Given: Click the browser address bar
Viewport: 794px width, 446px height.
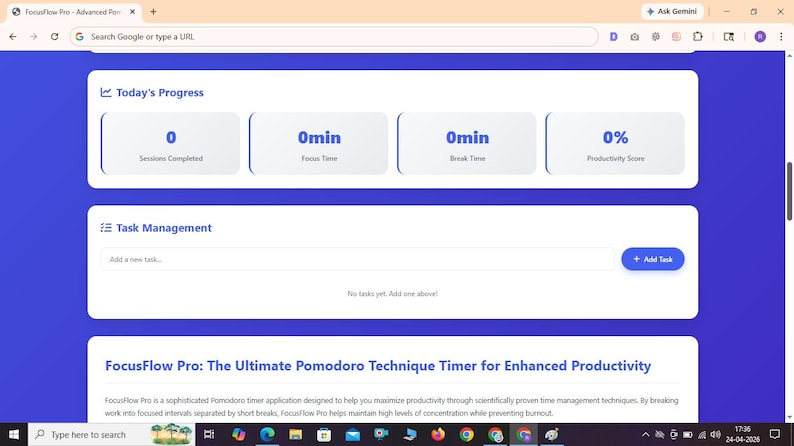Looking at the screenshot, I should point(334,36).
